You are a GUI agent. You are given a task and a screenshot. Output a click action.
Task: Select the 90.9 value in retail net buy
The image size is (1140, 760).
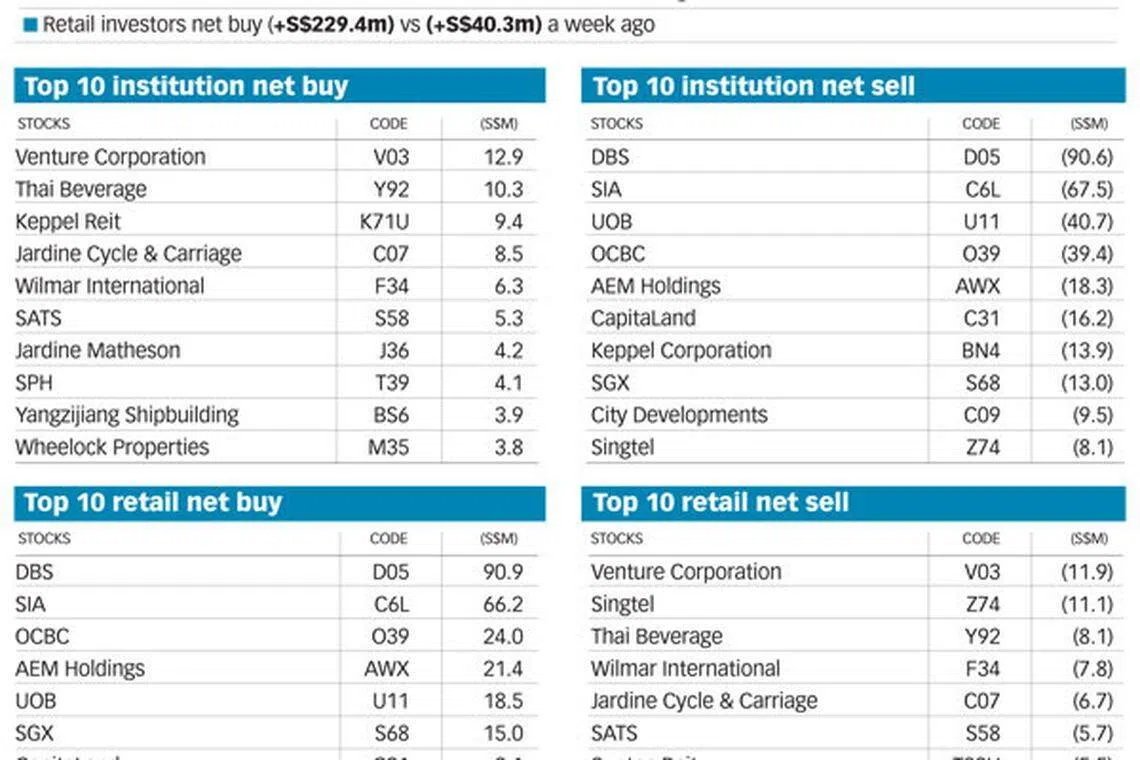pyautogui.click(x=502, y=572)
